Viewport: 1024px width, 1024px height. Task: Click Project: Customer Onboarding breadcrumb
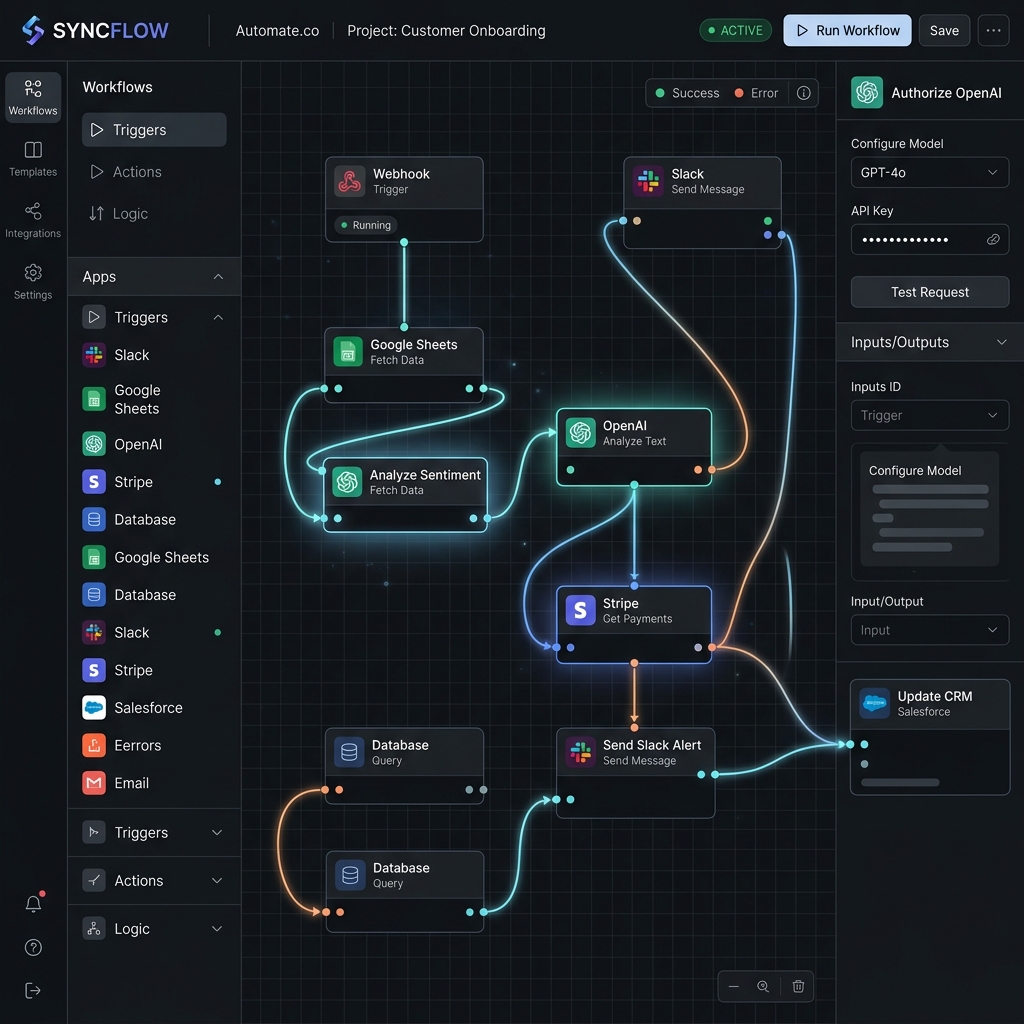click(x=446, y=31)
